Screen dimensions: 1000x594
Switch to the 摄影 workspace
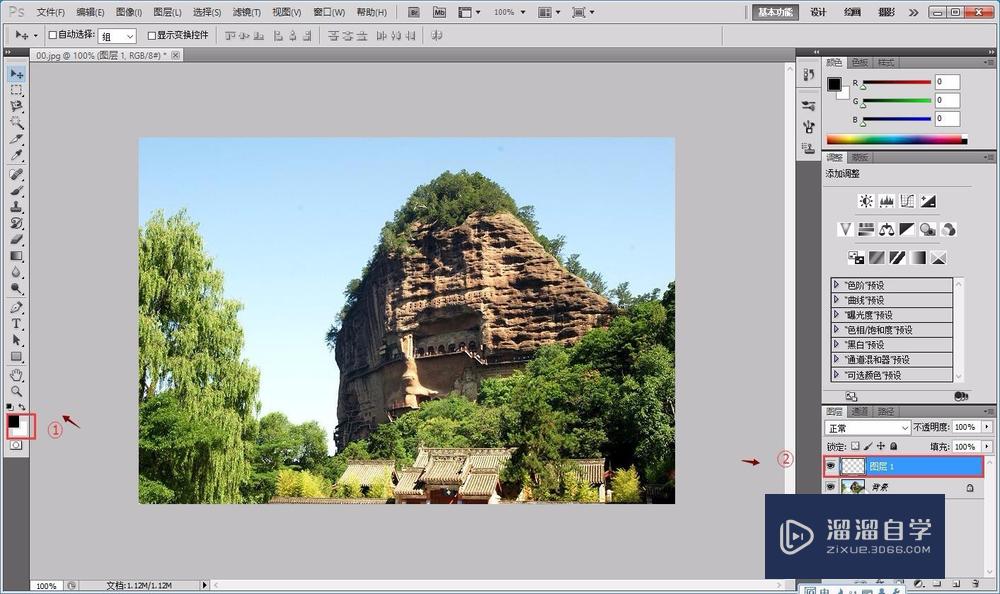887,12
